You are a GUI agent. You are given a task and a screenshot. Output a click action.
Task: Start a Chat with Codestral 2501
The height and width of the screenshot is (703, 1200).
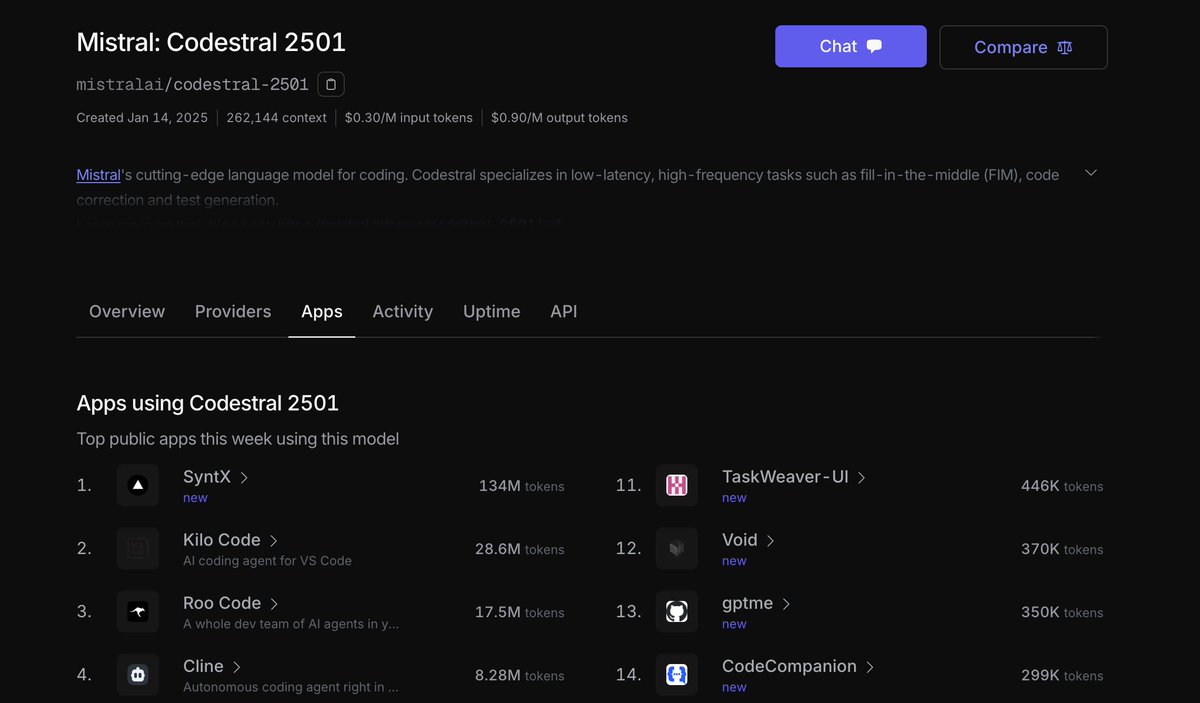[851, 46]
